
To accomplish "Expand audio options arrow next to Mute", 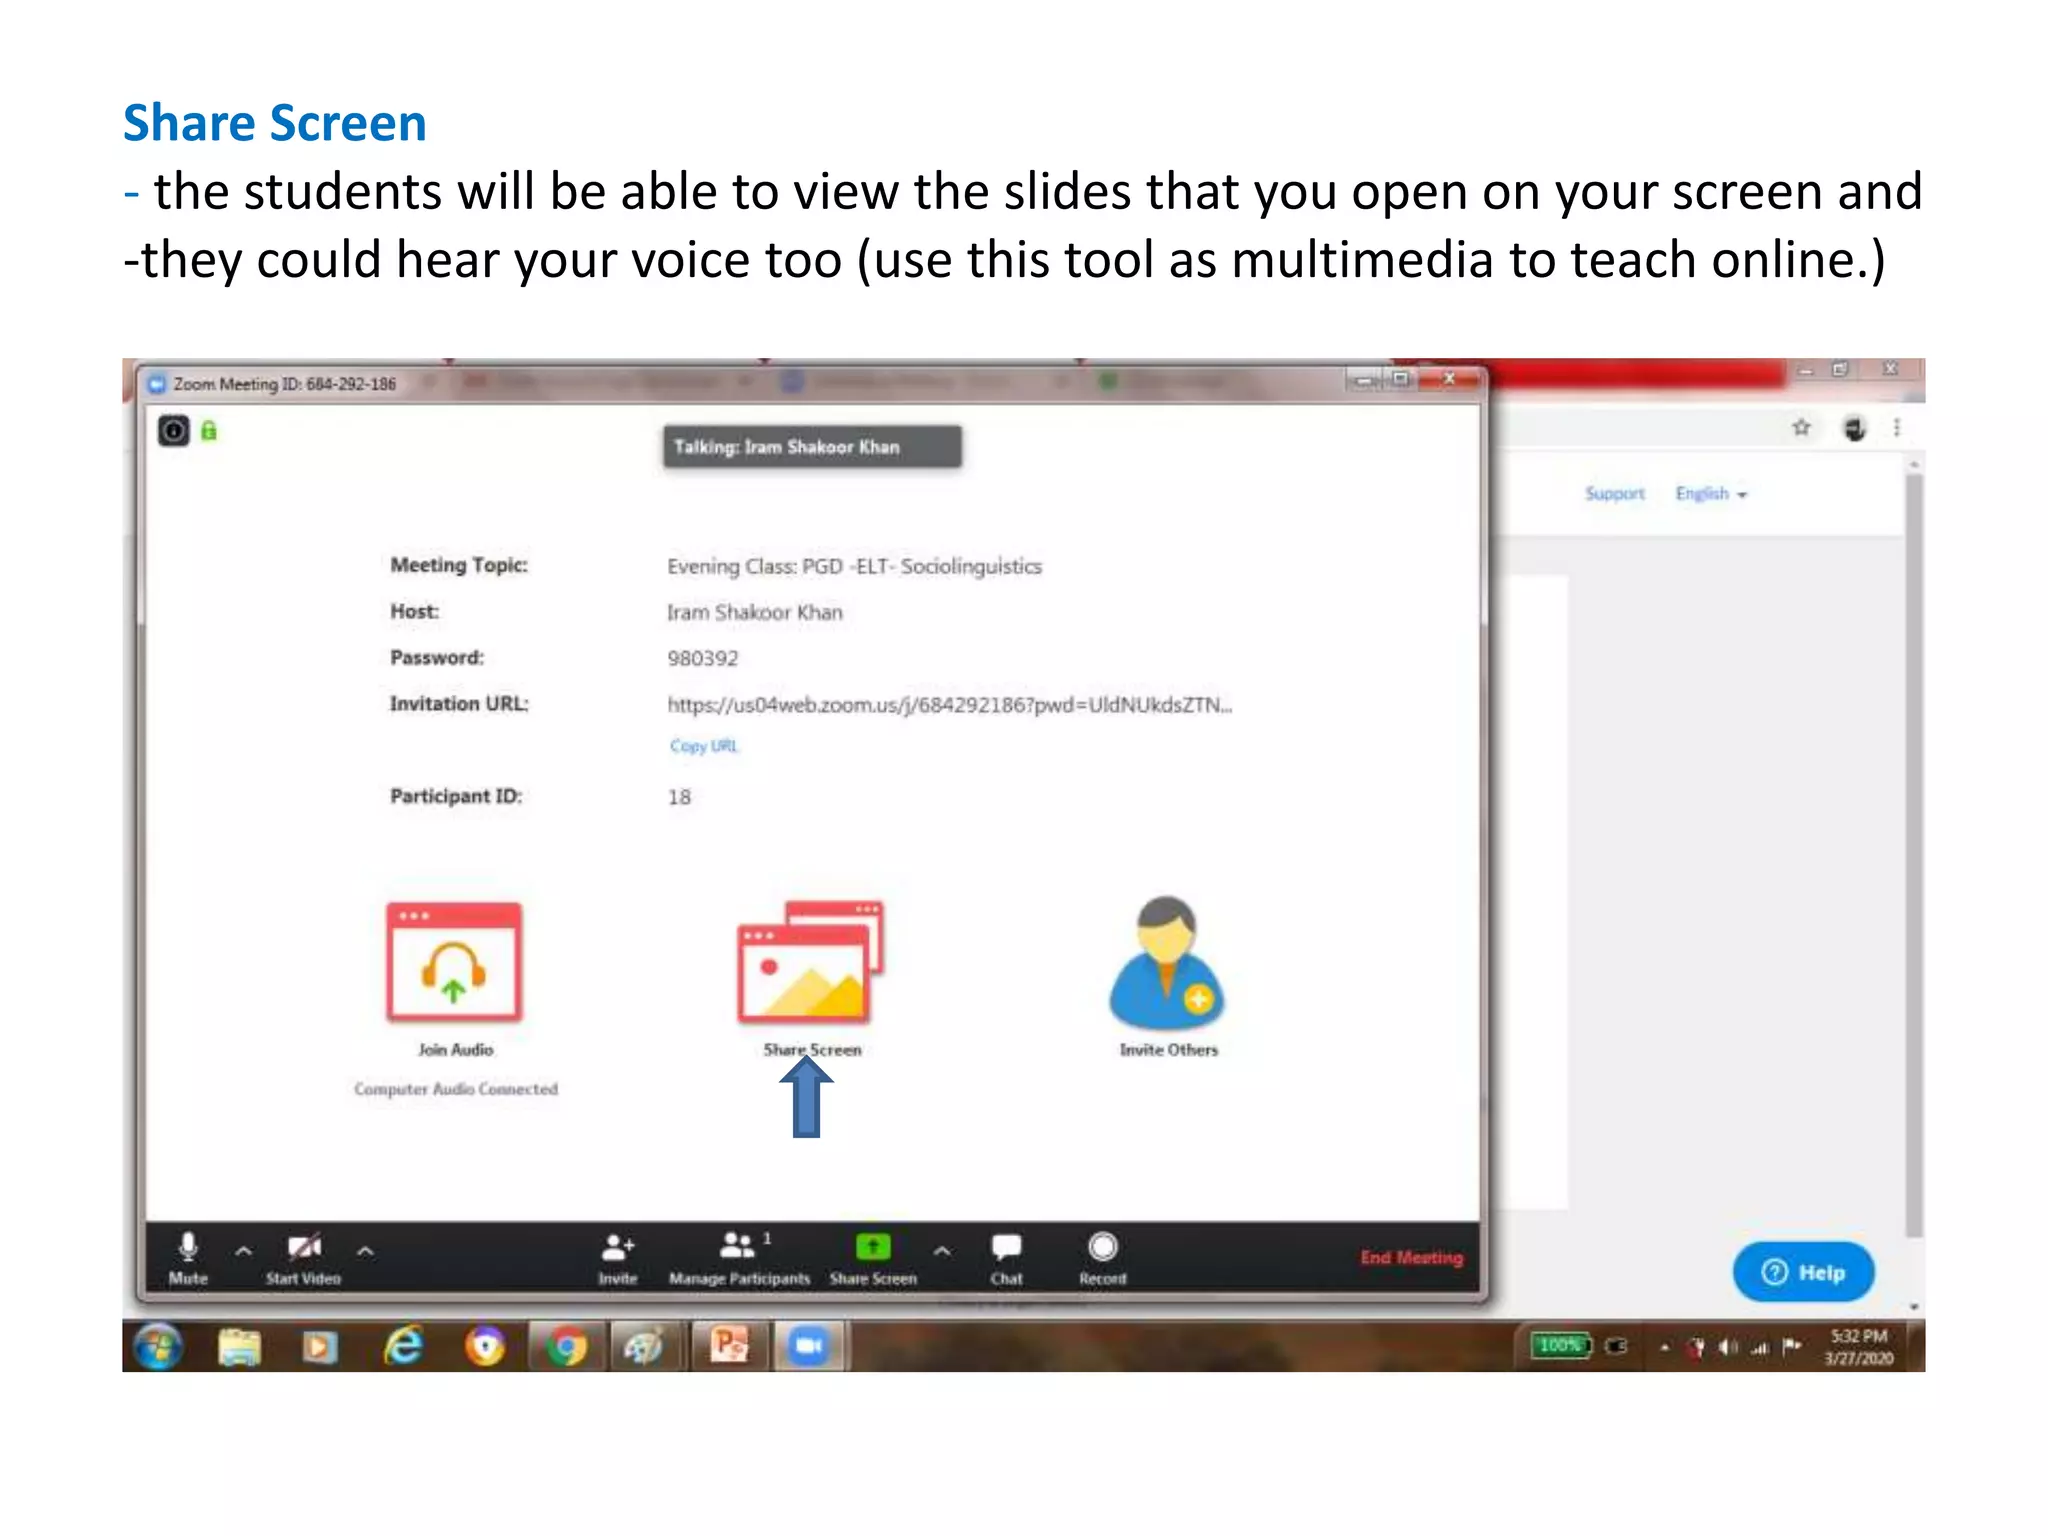I will pos(243,1250).
